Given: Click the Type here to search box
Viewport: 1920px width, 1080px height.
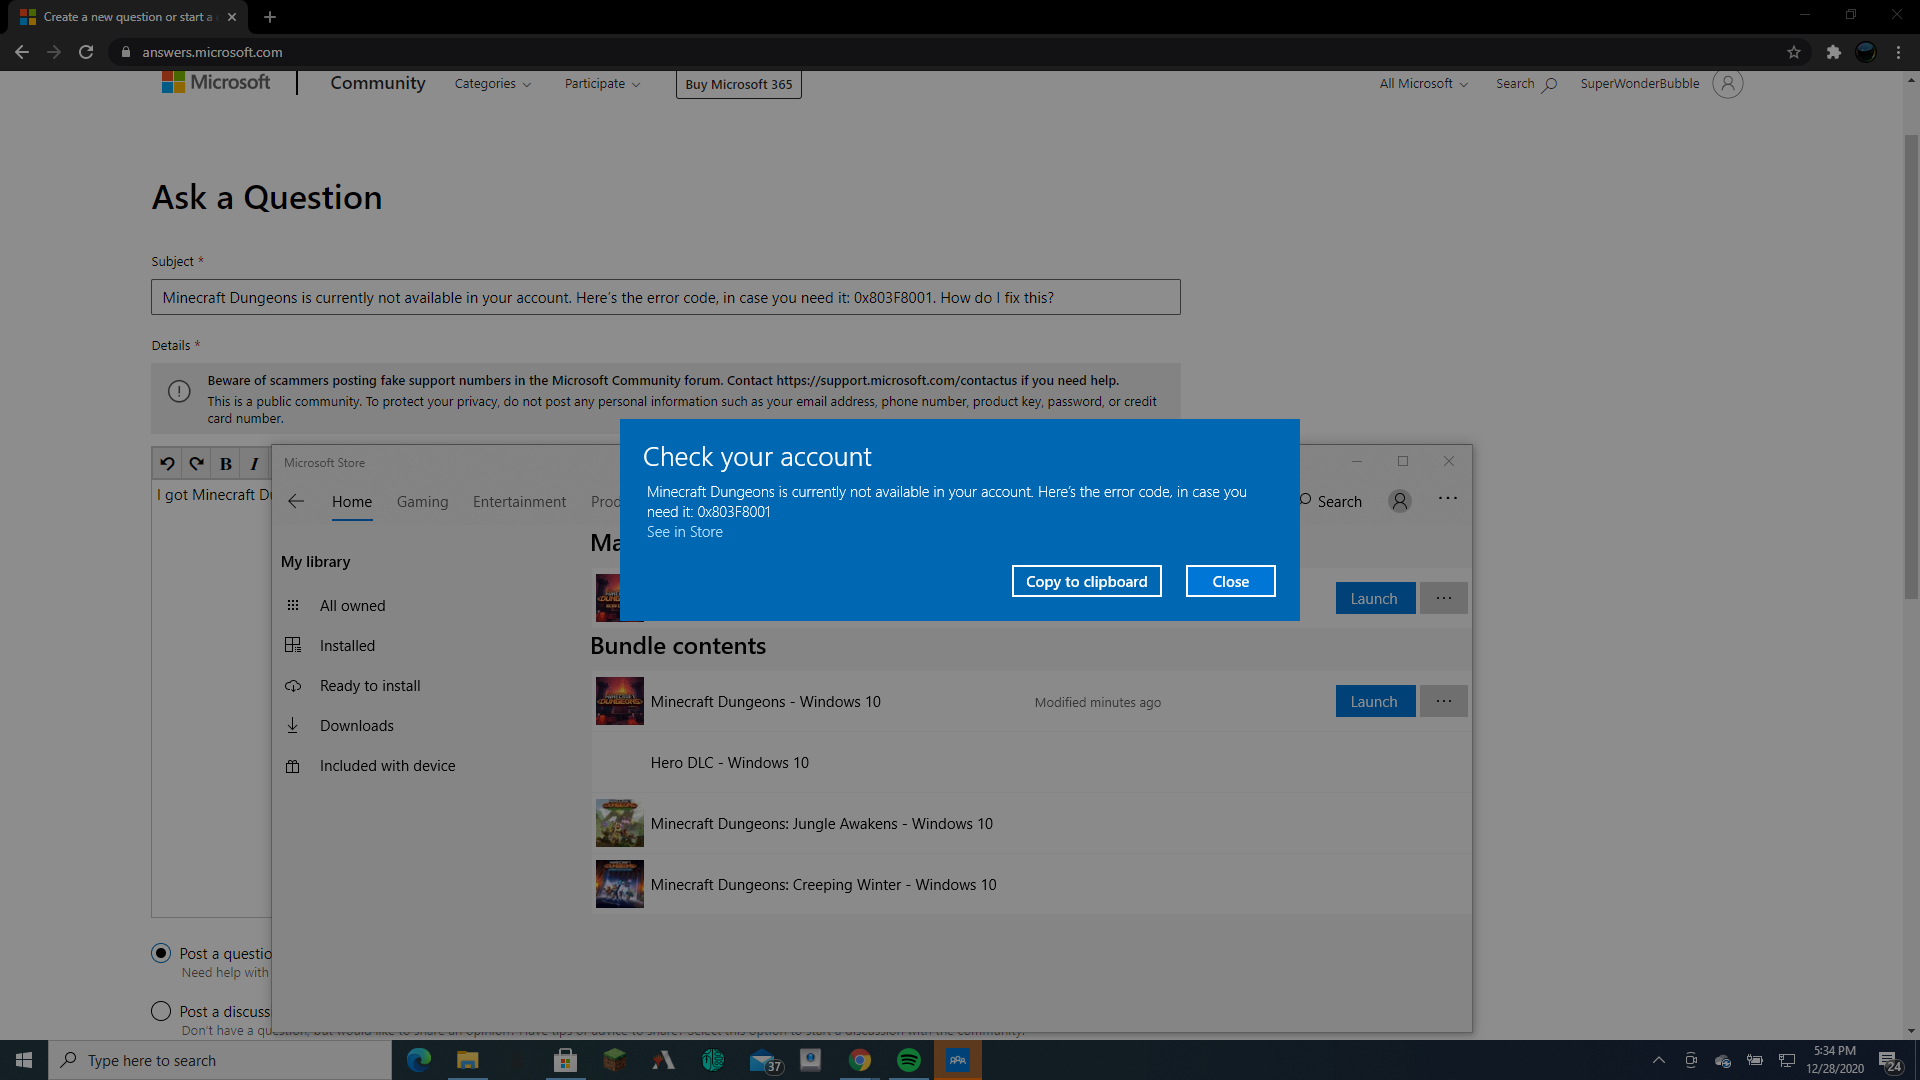Looking at the screenshot, I should pyautogui.click(x=220, y=1060).
